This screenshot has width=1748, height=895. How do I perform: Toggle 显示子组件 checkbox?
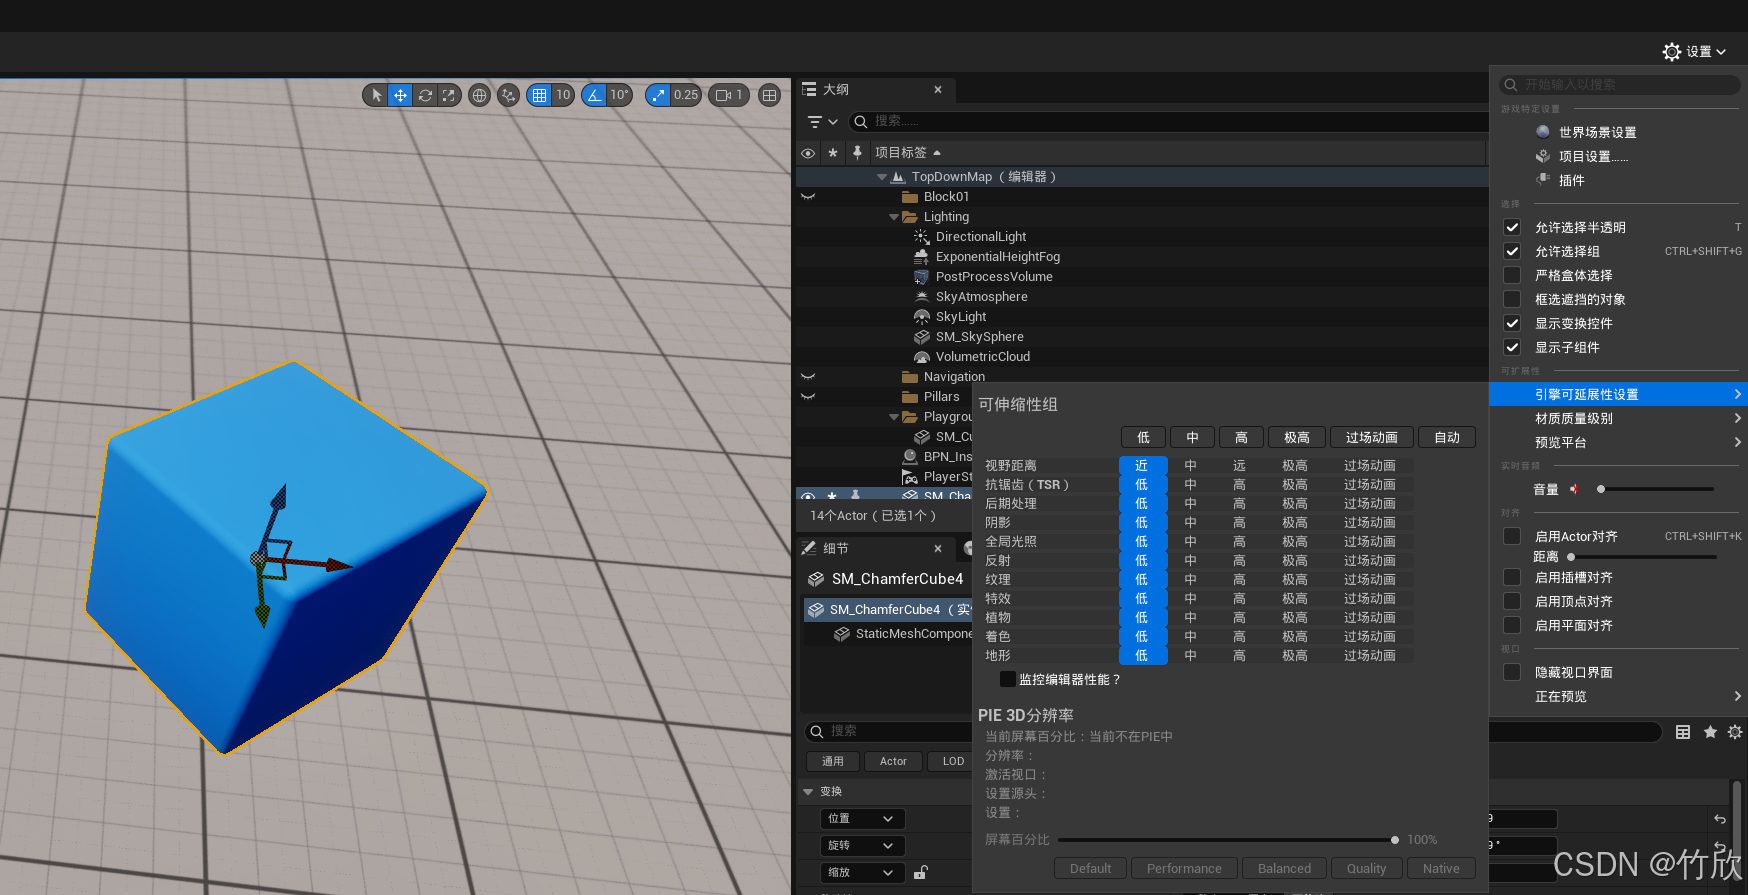pos(1512,347)
